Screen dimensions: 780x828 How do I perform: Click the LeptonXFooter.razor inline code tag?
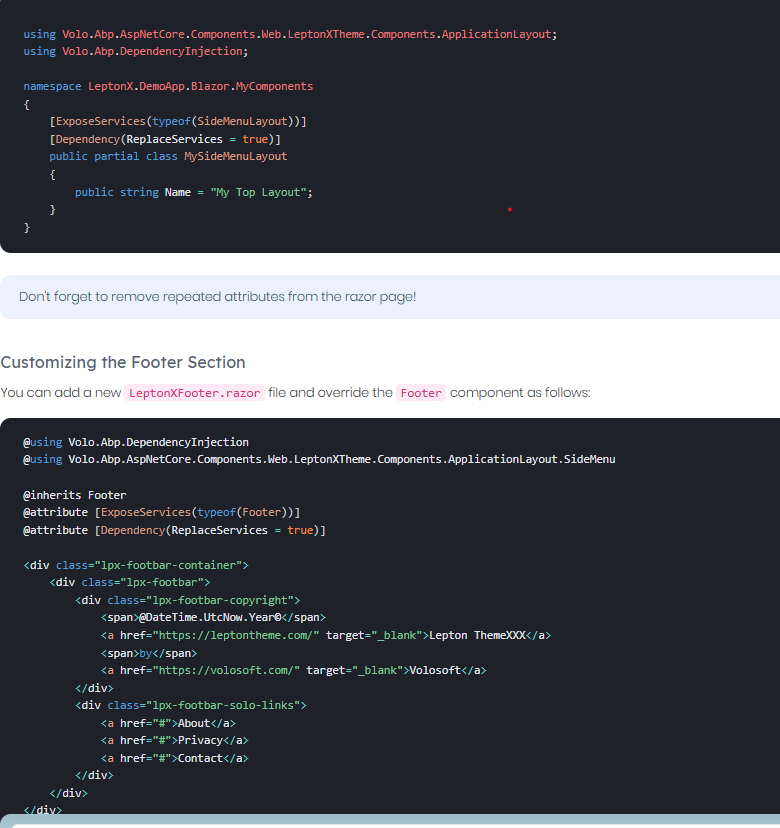coord(195,393)
